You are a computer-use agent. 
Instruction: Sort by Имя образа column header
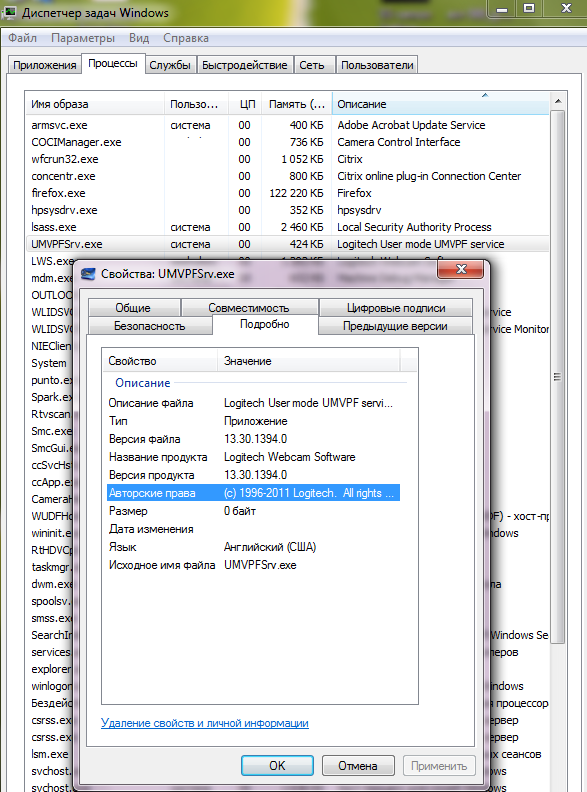pyautogui.click(x=95, y=104)
